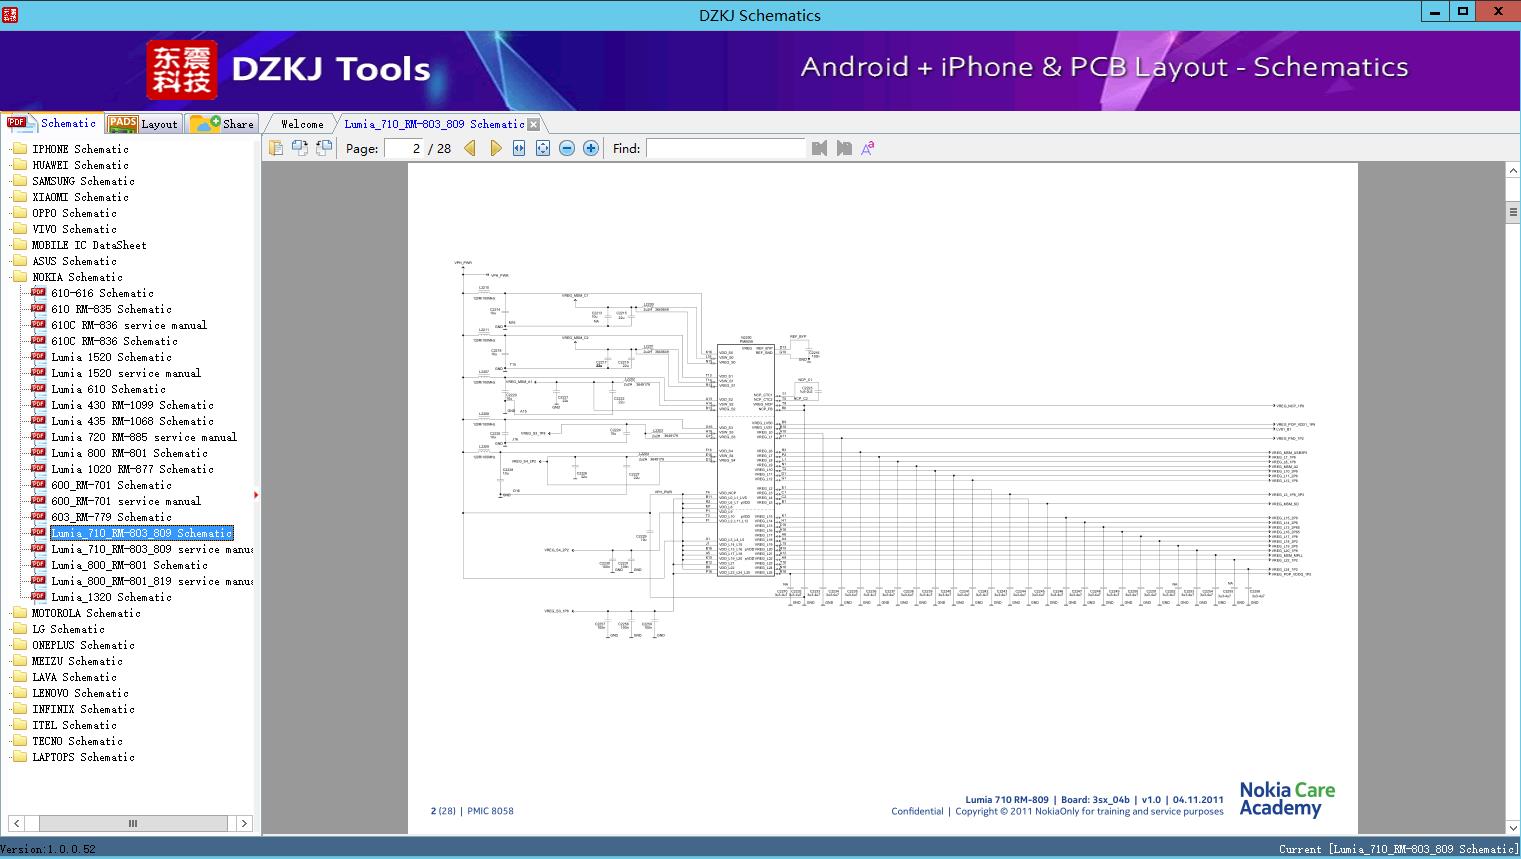
Task: Open Lumia_1320 Schematic file
Action: (x=111, y=597)
